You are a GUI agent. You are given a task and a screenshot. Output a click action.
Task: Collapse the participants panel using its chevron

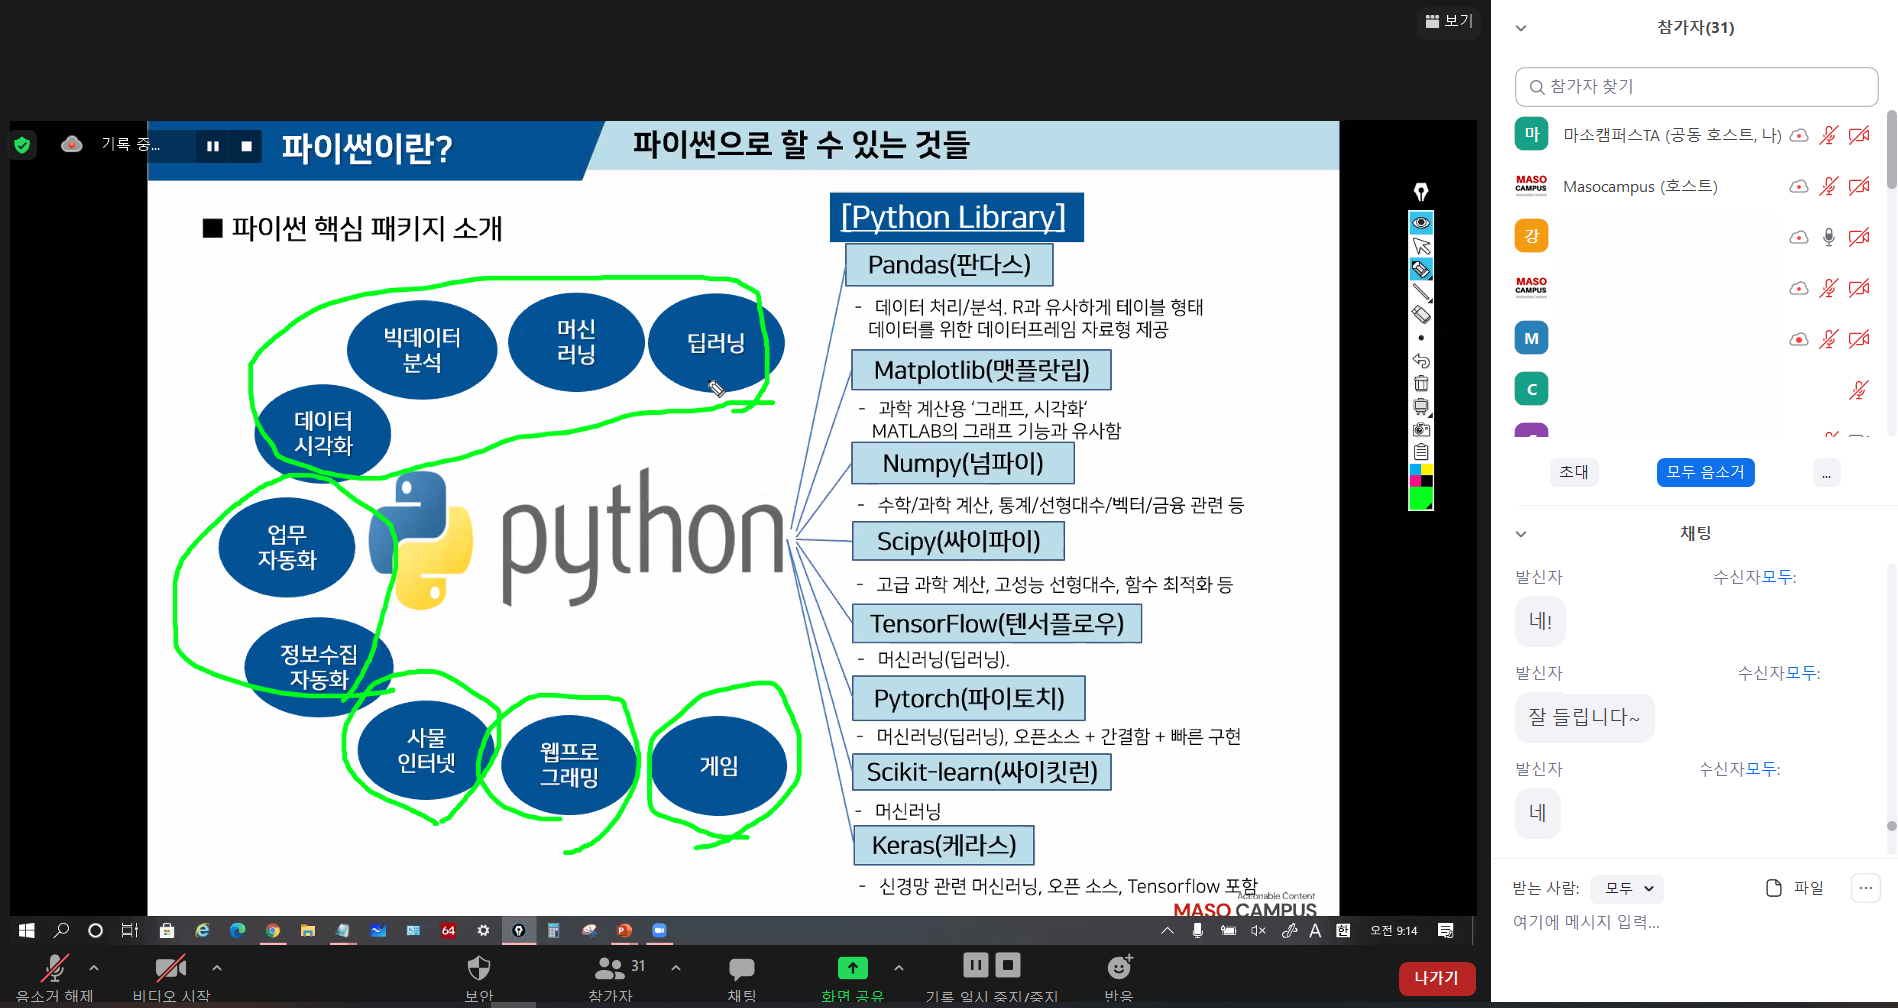coord(1521,28)
